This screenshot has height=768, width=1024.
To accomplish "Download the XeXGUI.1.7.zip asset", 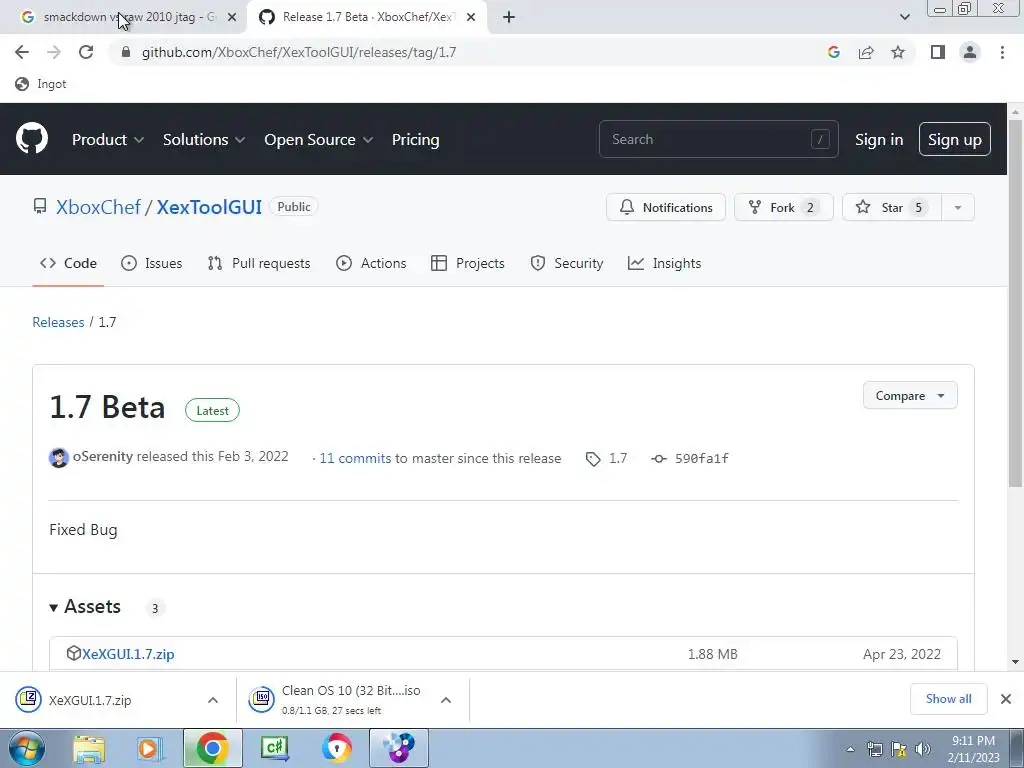I will tap(128, 654).
